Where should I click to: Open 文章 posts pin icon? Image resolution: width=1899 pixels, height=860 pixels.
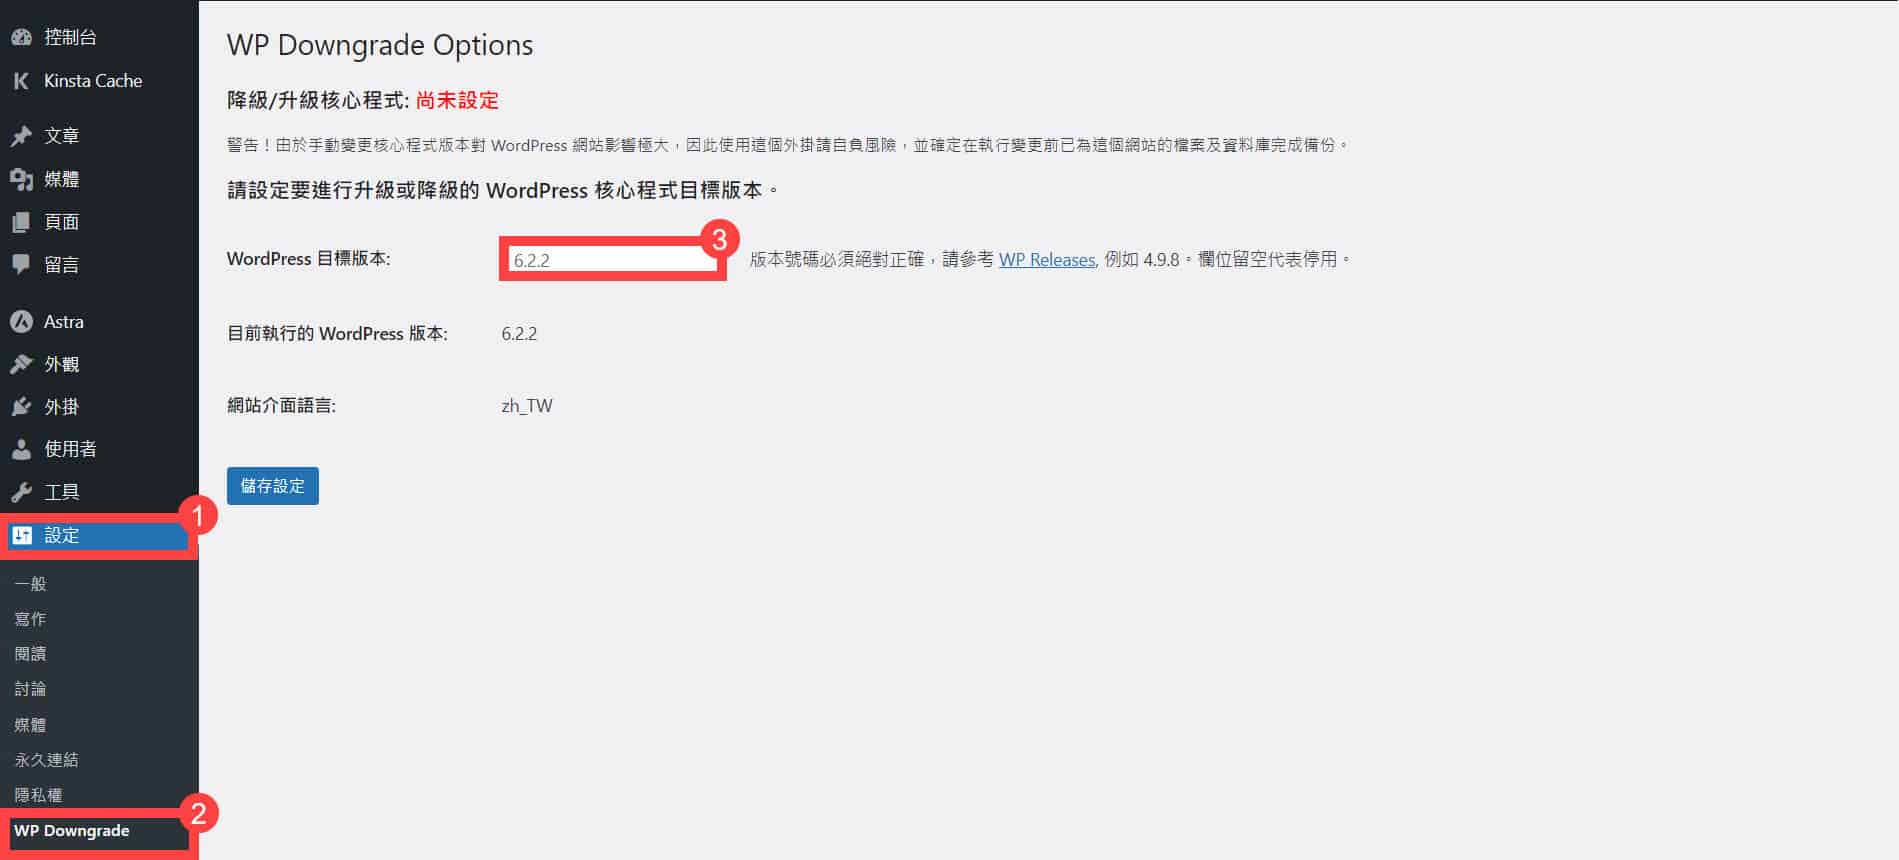pos(21,136)
